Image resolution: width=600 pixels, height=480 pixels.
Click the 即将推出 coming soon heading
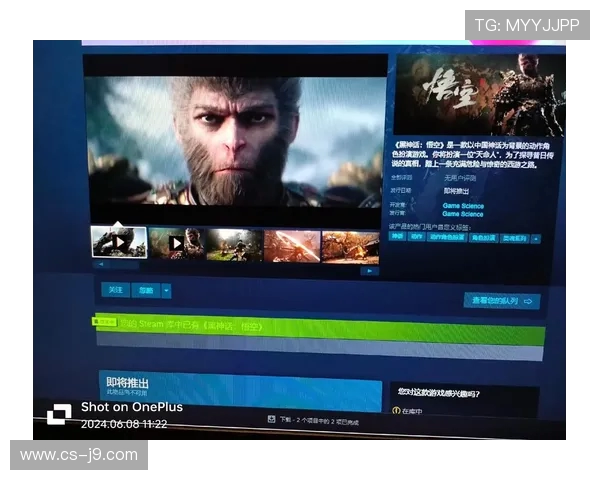[127, 383]
